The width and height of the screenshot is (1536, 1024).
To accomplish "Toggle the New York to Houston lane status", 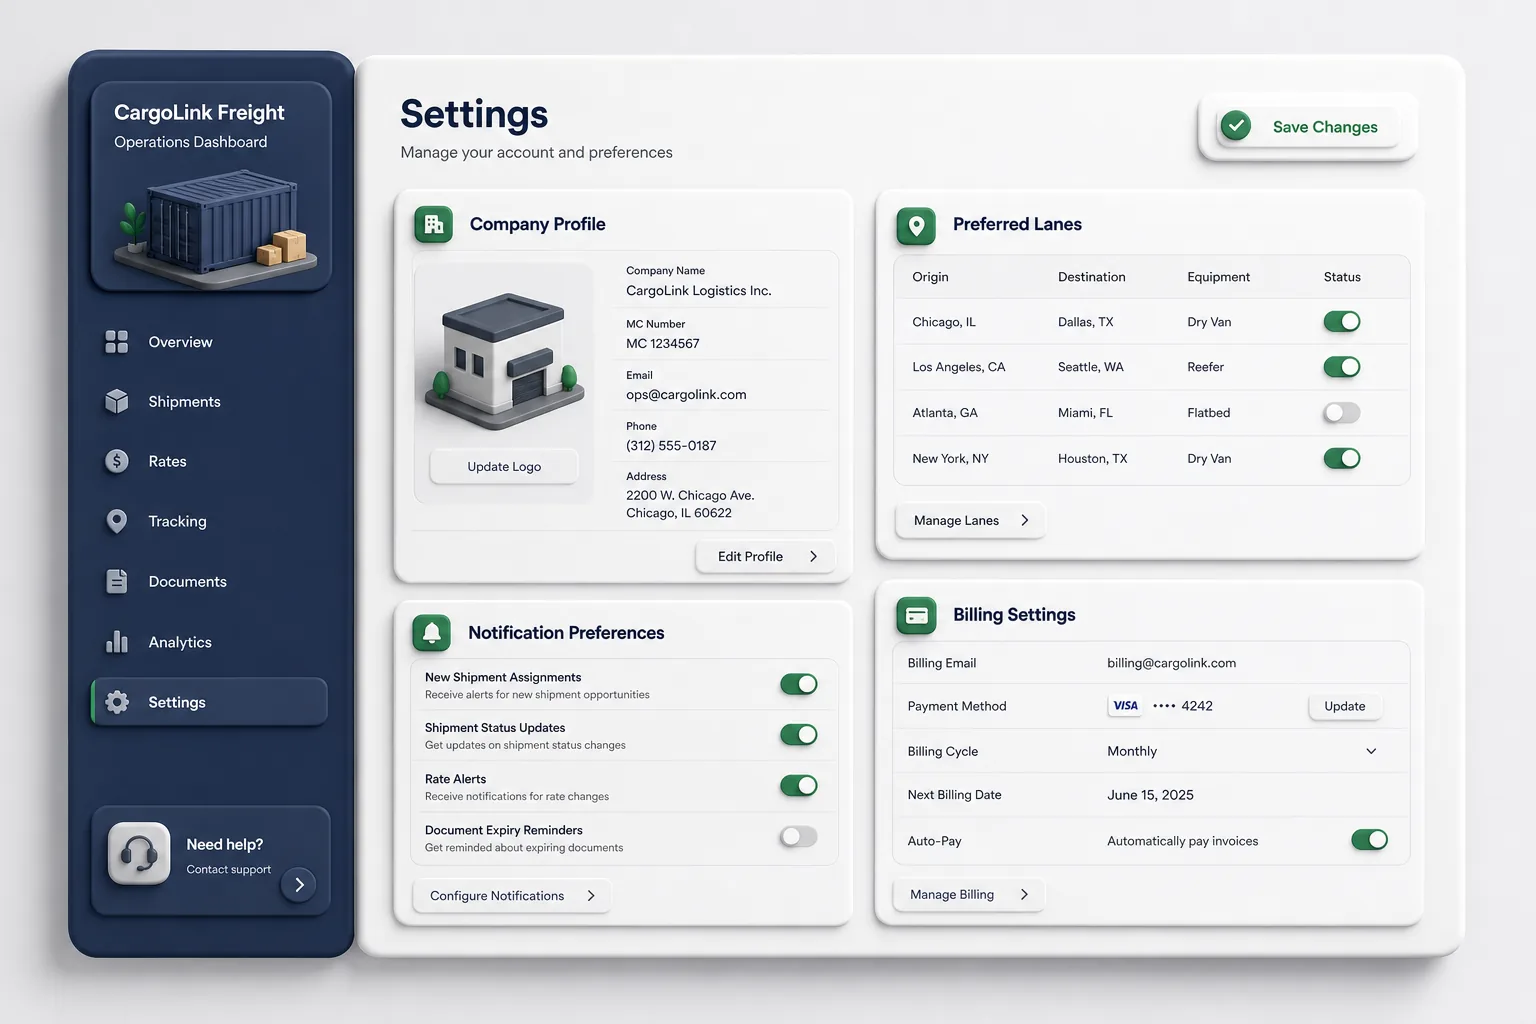I will pyautogui.click(x=1342, y=458).
